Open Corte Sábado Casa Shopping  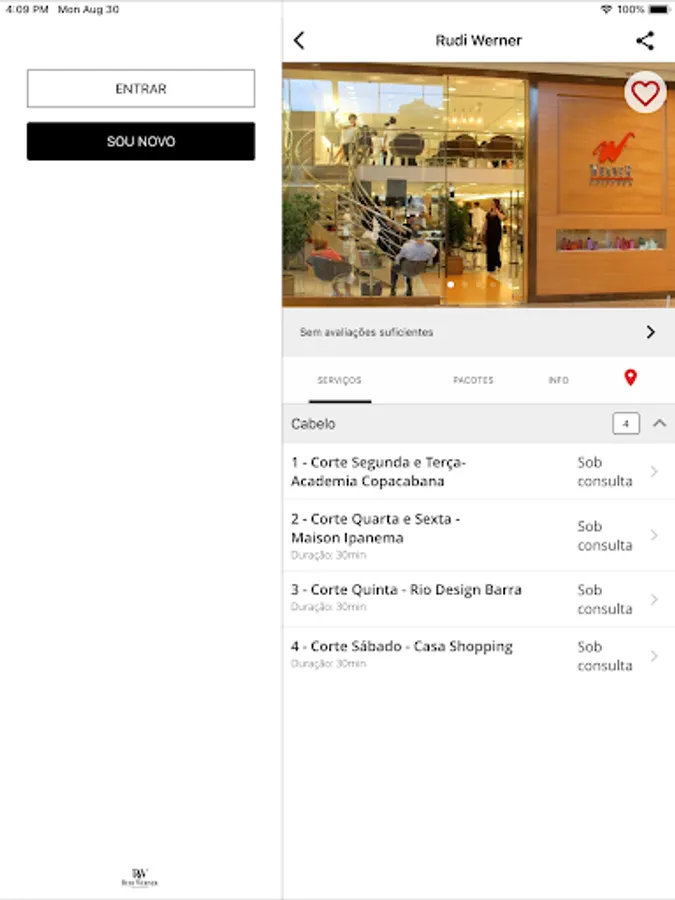pyautogui.click(x=479, y=655)
